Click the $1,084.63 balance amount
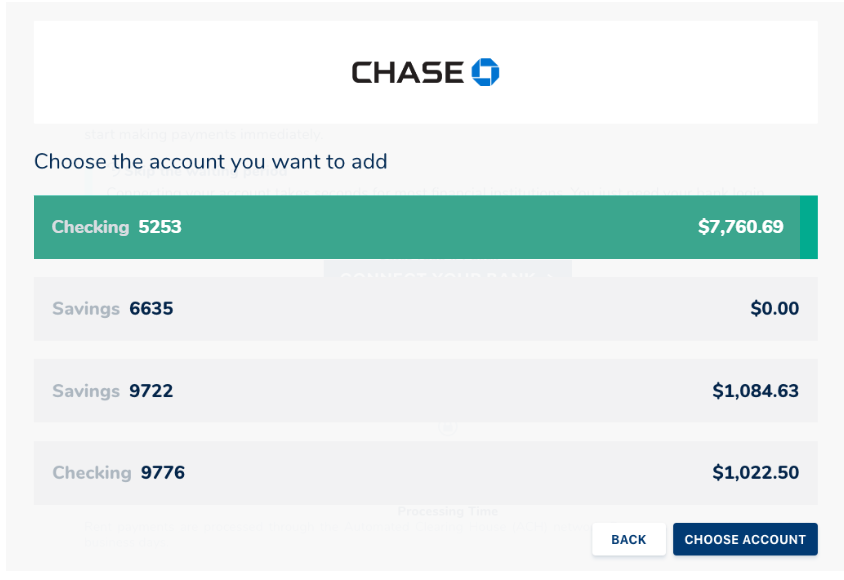This screenshot has height=580, width=844. coord(756,391)
